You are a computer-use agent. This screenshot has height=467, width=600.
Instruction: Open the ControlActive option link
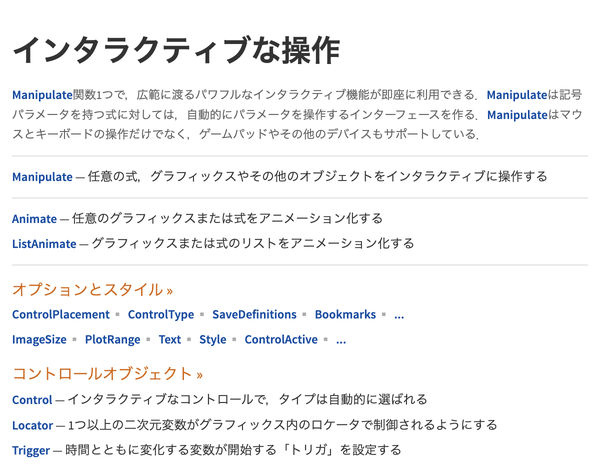click(281, 340)
